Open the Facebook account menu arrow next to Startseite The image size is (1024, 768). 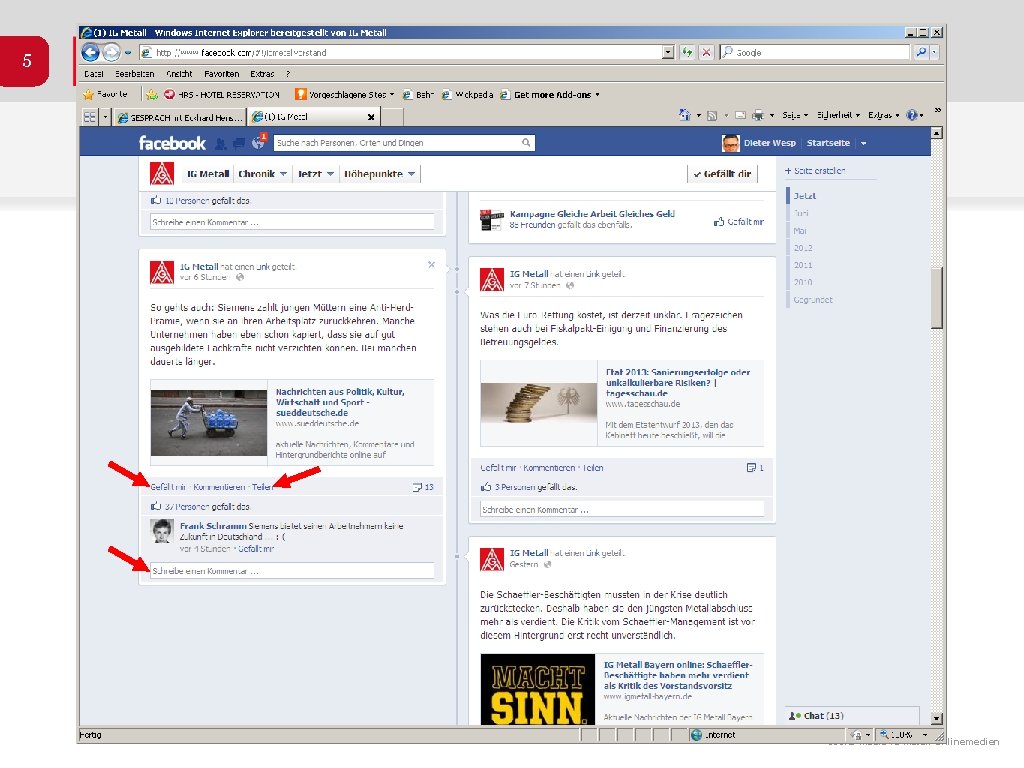tap(863, 143)
